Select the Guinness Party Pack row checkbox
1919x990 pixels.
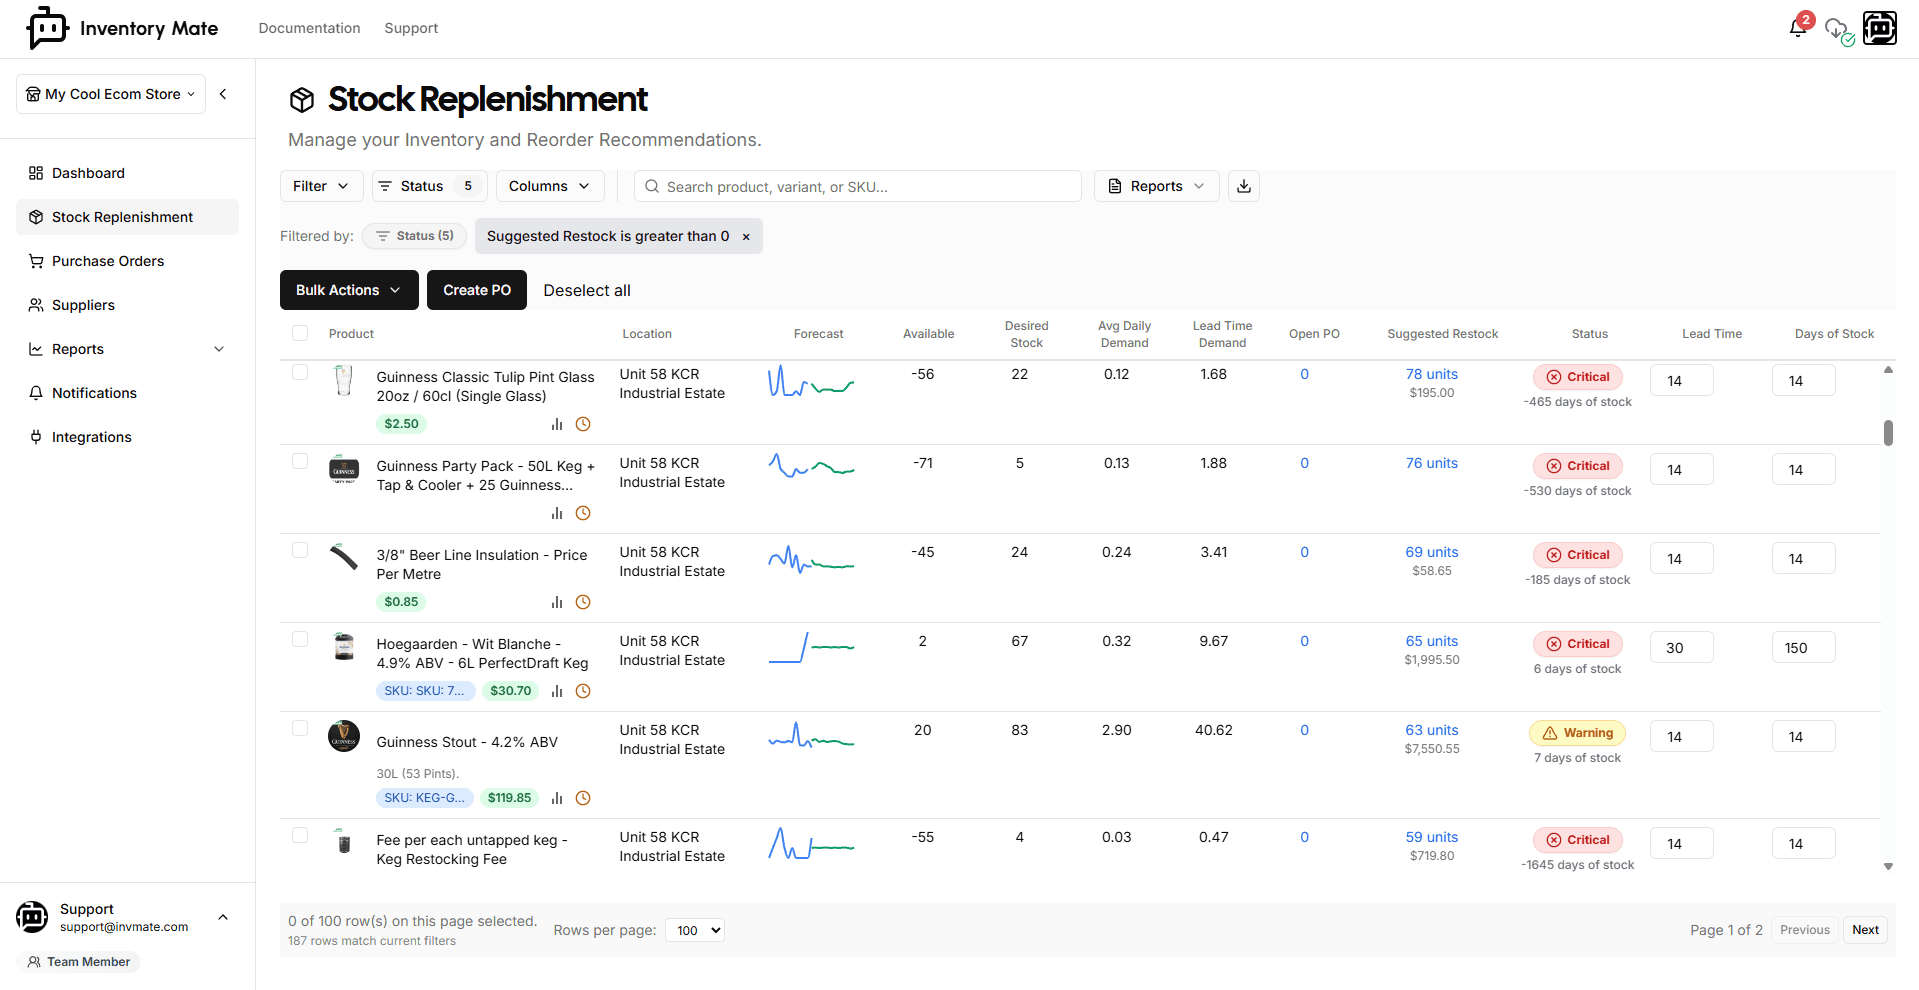pos(300,461)
